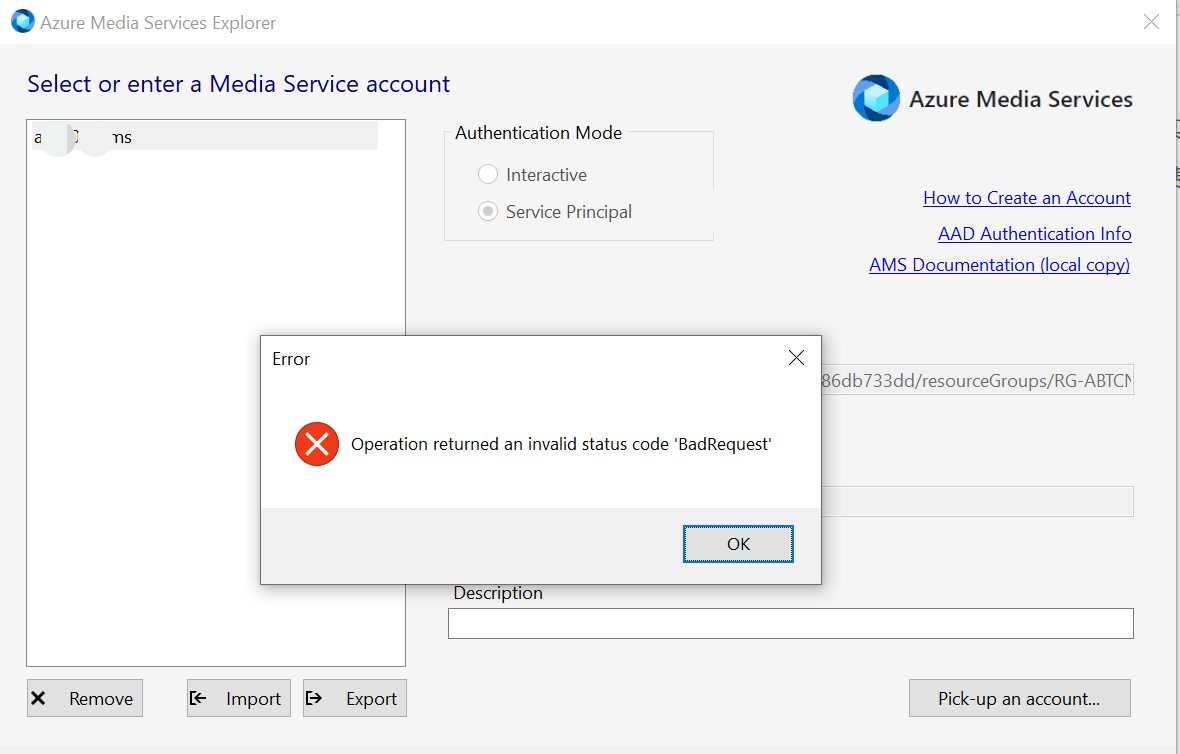Image resolution: width=1180 pixels, height=754 pixels.
Task: Close the Azure Media Services Explorer window
Action: (x=1151, y=22)
